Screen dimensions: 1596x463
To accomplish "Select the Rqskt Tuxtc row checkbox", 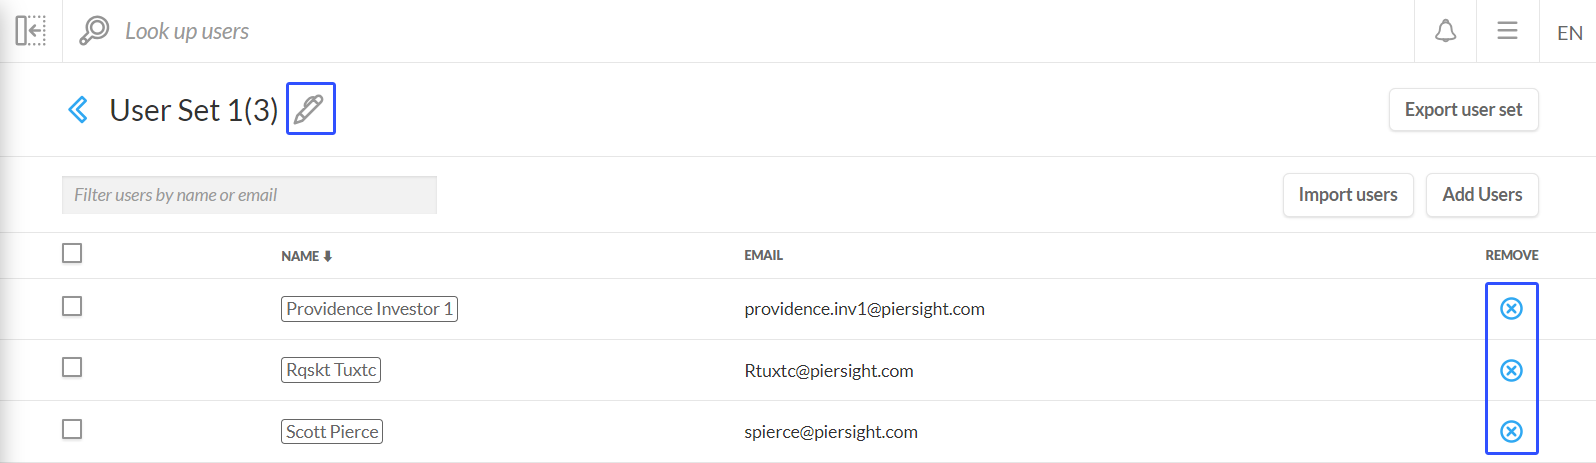I will 72,367.
